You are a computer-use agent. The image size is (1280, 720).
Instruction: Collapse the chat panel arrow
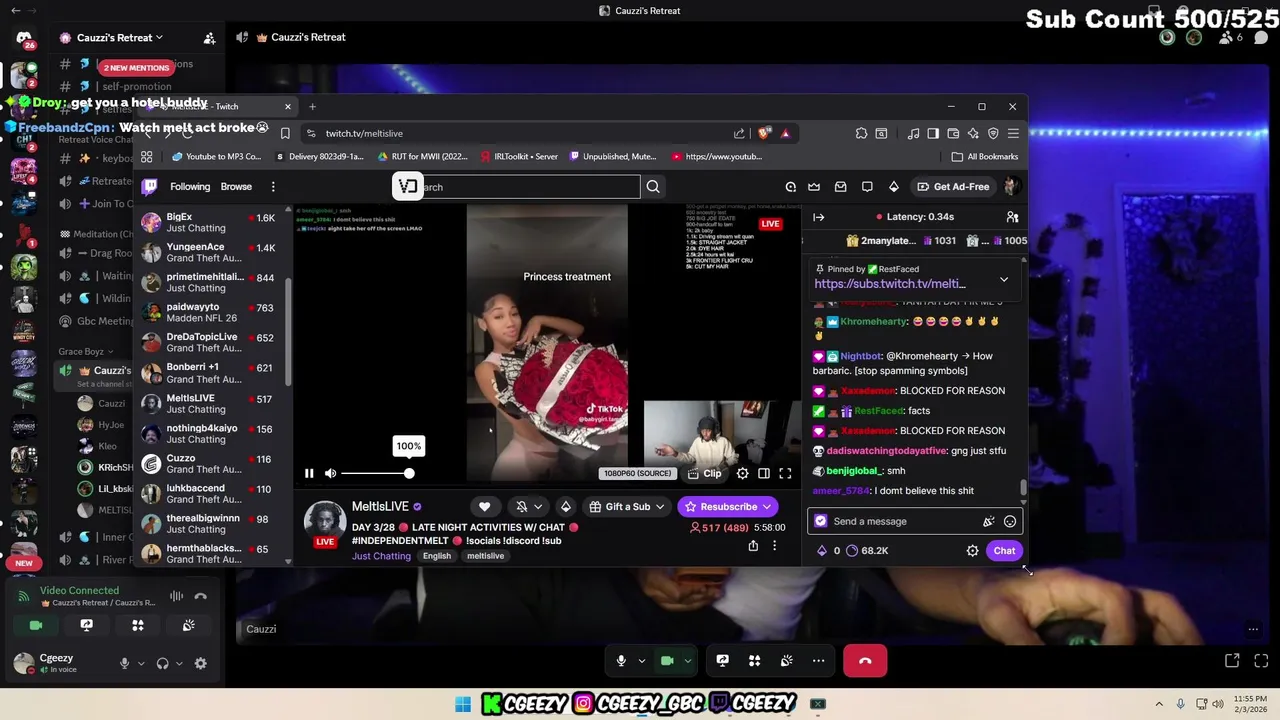point(819,217)
